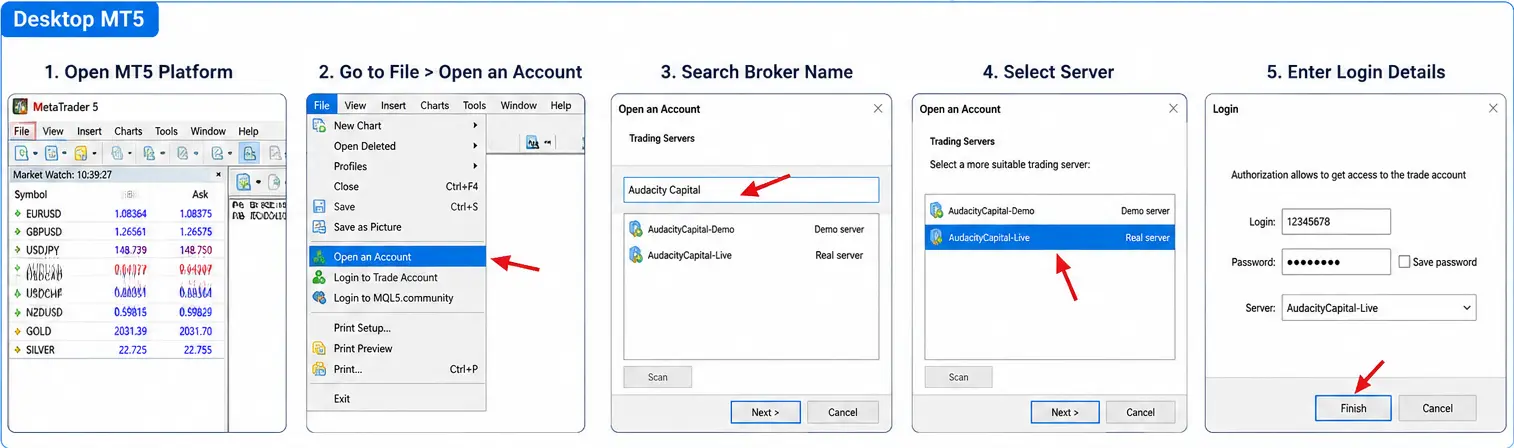
Task: Click Cancel in the Login dialog
Action: pyautogui.click(x=1438, y=408)
